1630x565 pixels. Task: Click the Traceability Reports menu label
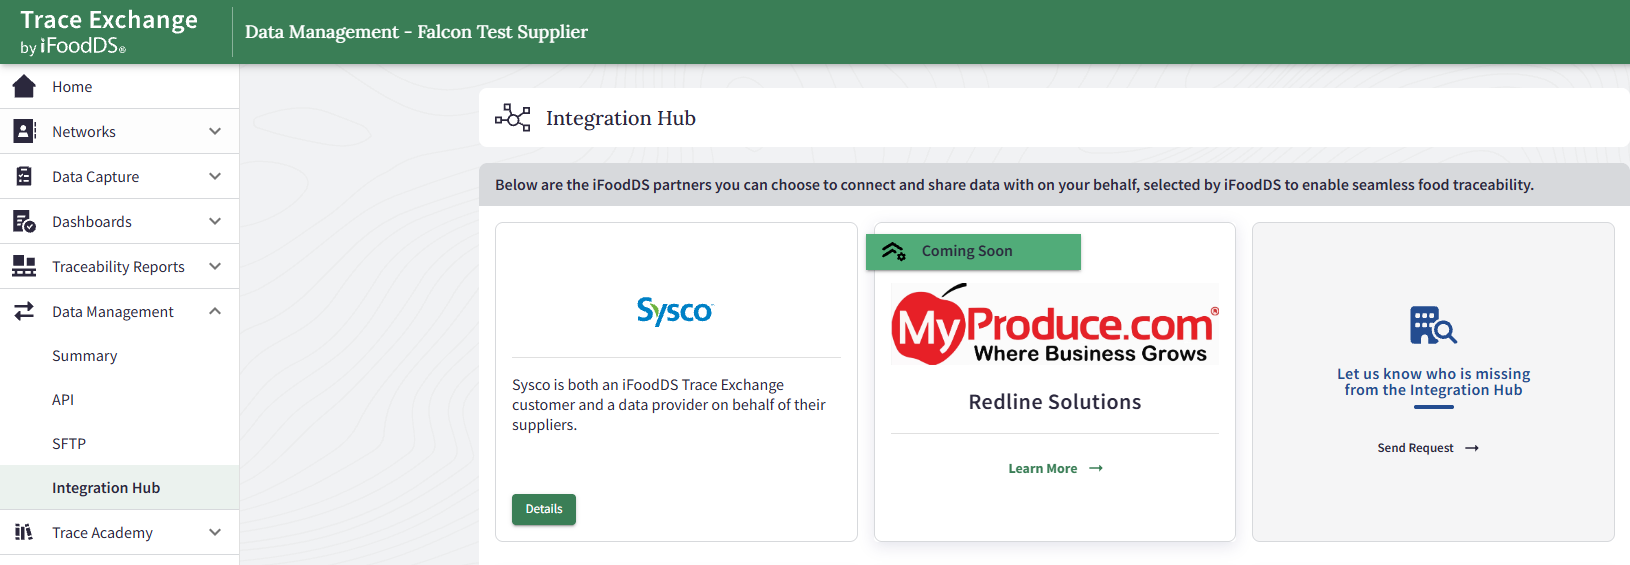tap(118, 267)
